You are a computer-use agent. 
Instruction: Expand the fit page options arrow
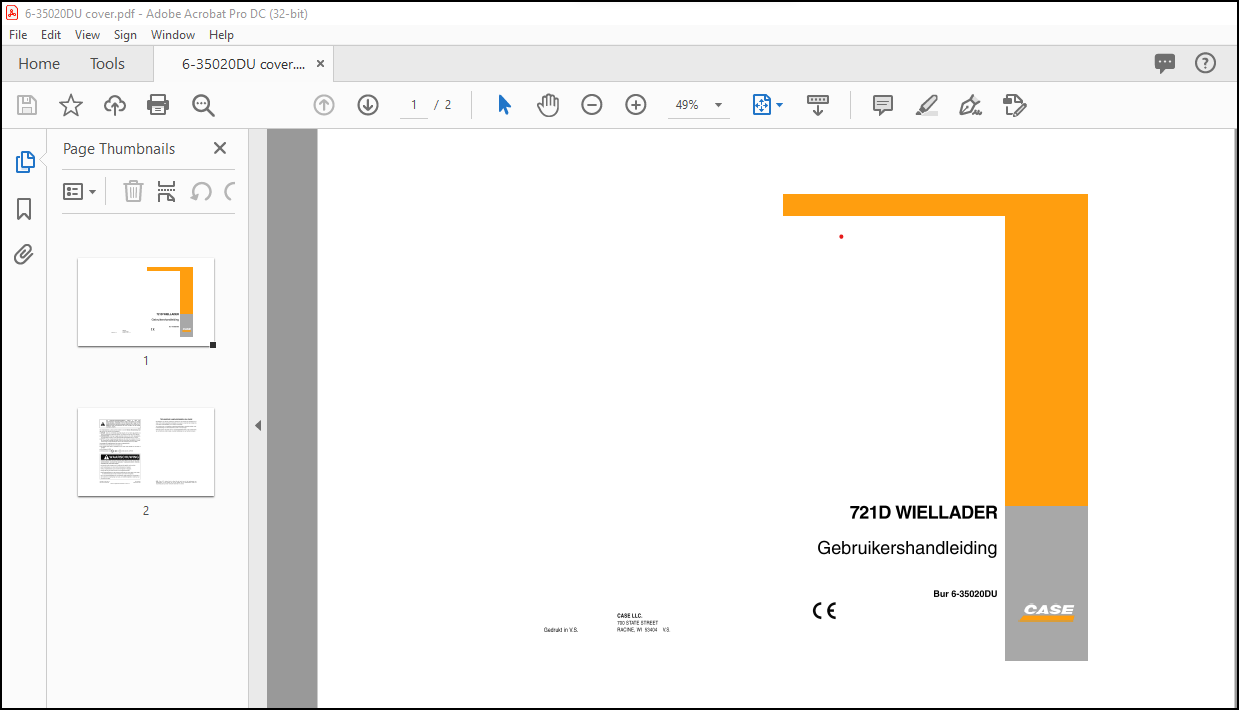[x=780, y=105]
